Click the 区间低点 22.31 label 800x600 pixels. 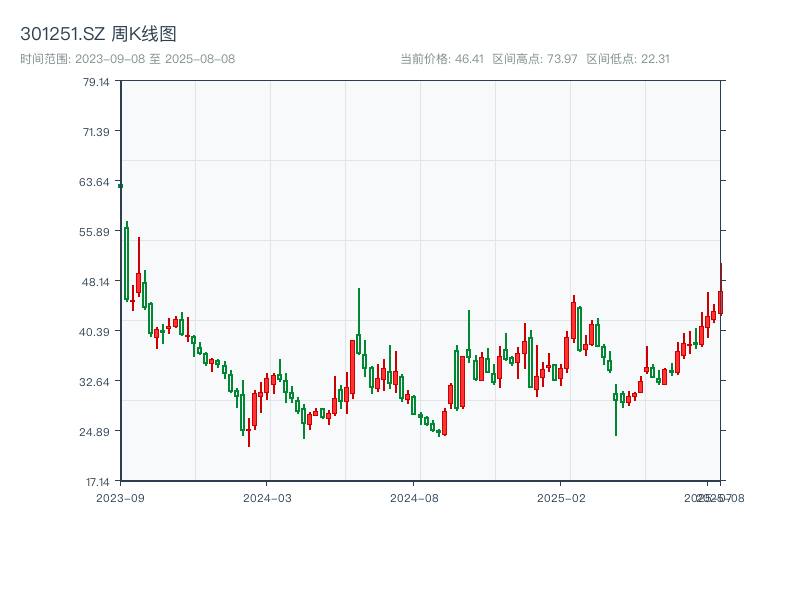click(628, 59)
